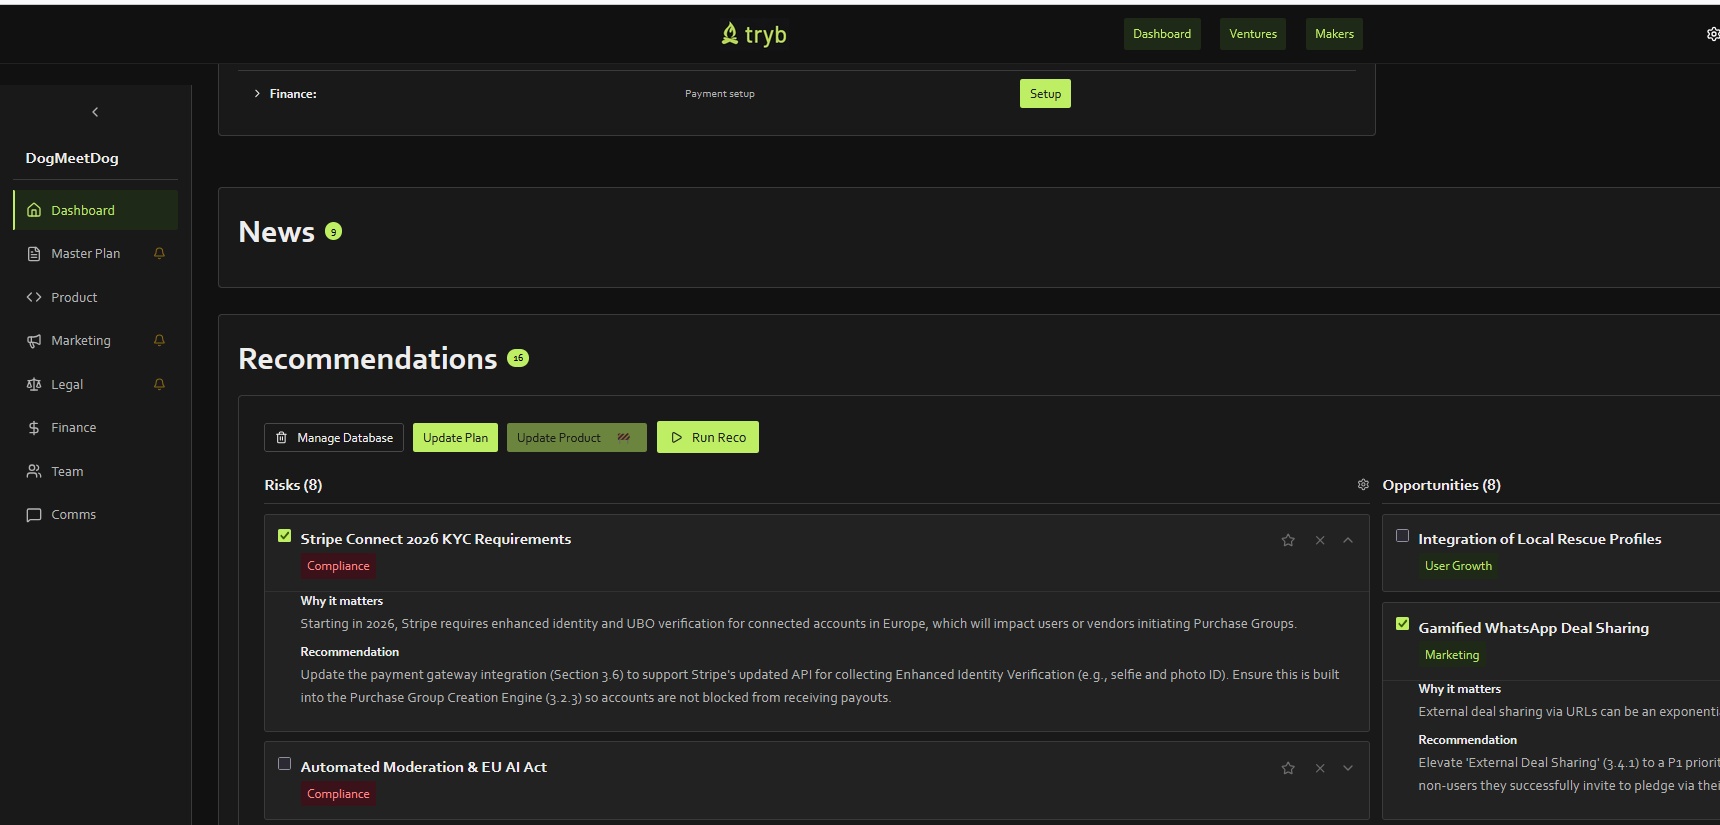Click Legal scales icon
Screen dimensions: 1720x825
(x=34, y=384)
